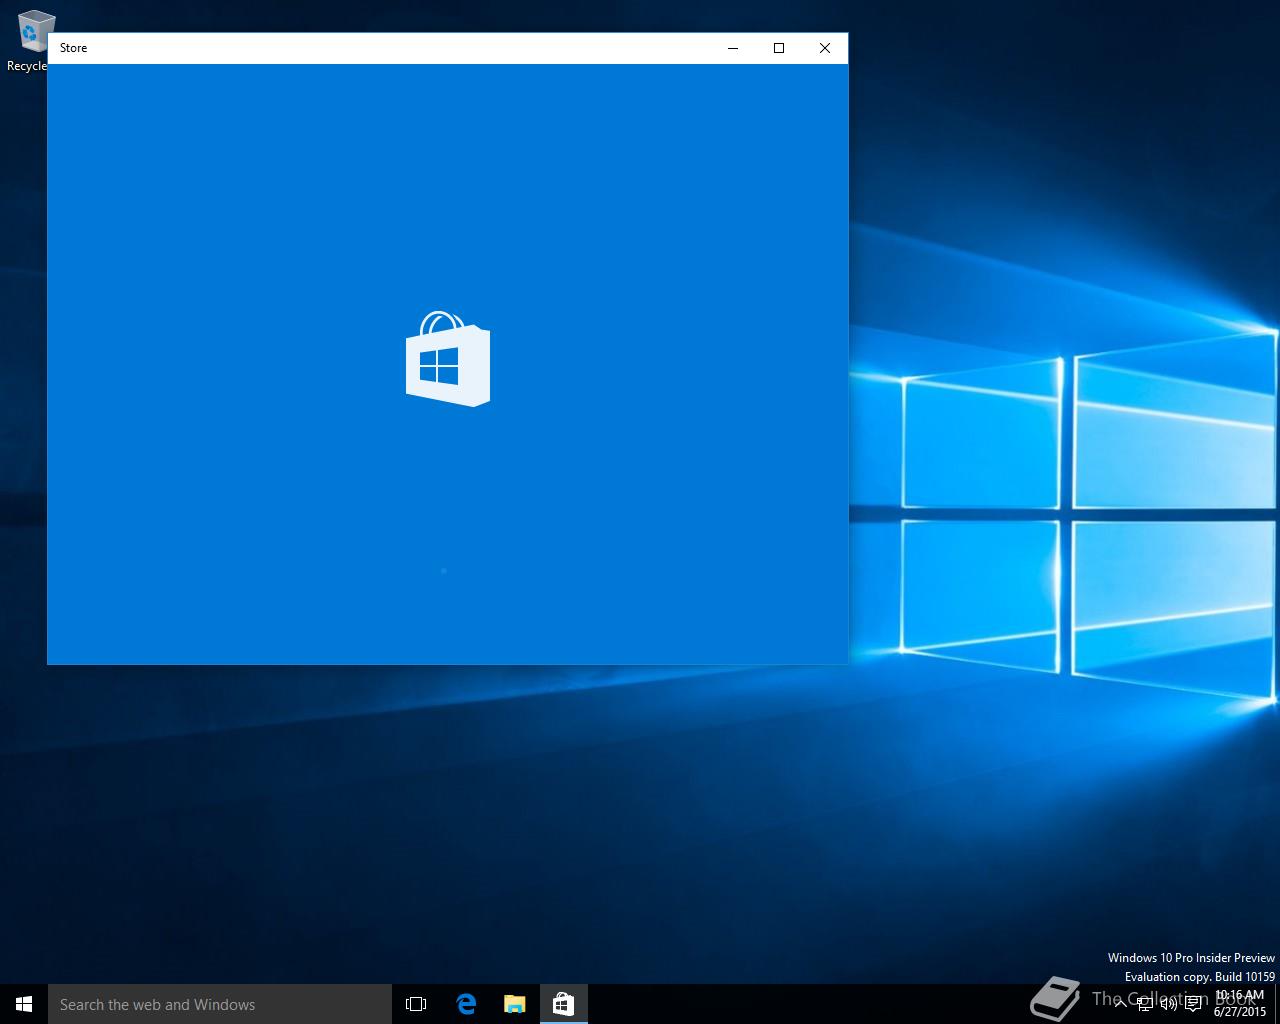Open the network status tray icon
This screenshot has width=1280, height=1024.
pos(1145,1004)
